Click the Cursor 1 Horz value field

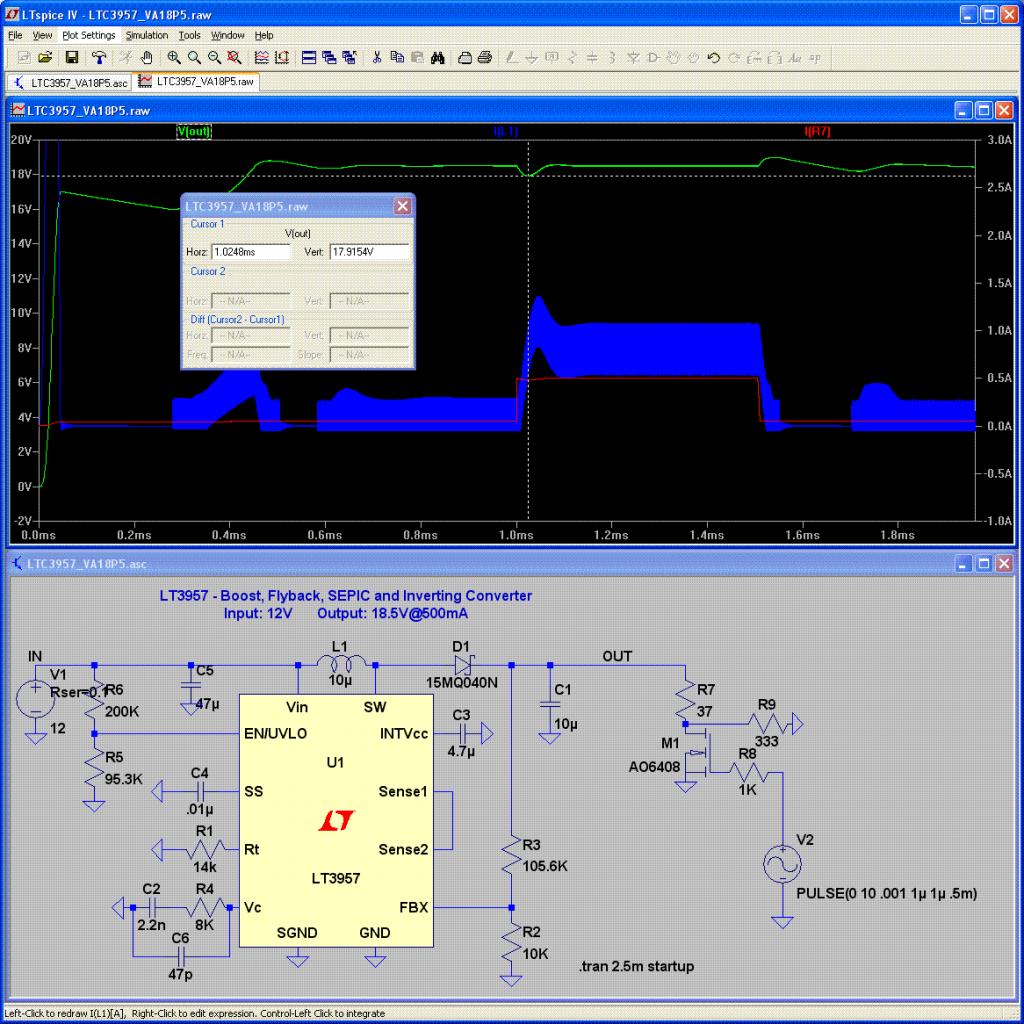click(x=251, y=251)
